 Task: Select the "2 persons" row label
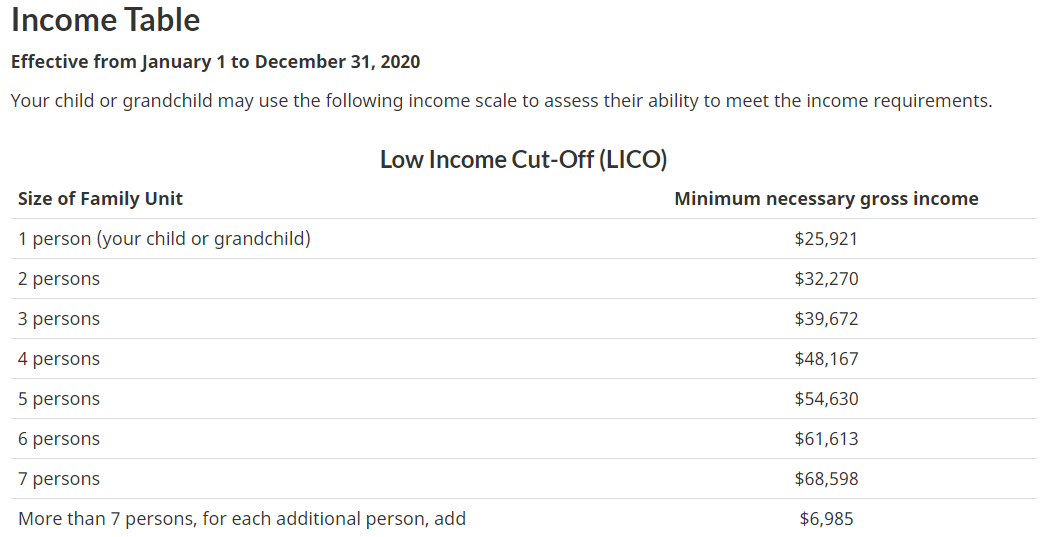coord(59,279)
